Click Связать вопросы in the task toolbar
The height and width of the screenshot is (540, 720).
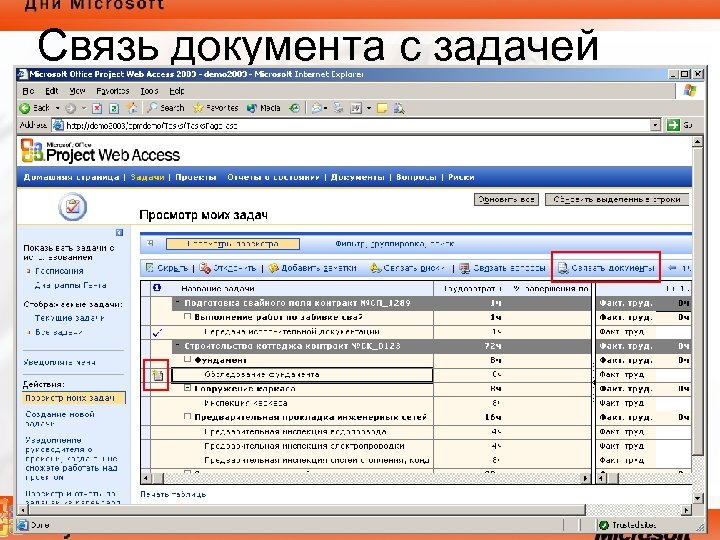point(502,268)
